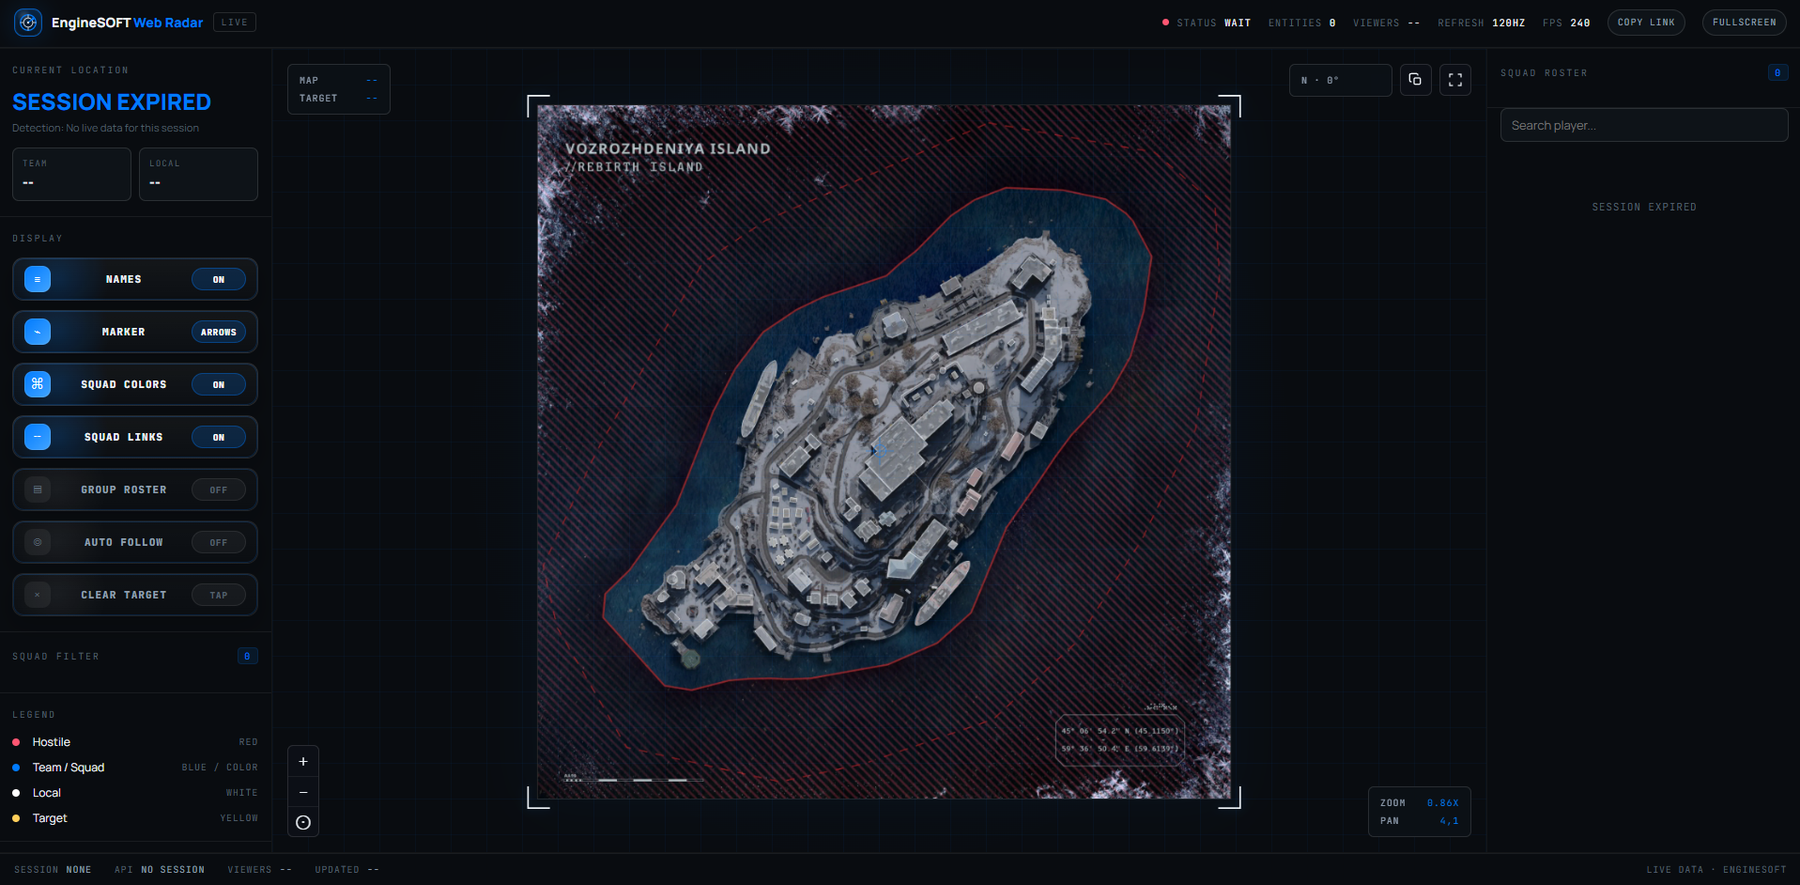Click the red Hostile legend dot
This screenshot has height=885, width=1800.
coord(16,742)
